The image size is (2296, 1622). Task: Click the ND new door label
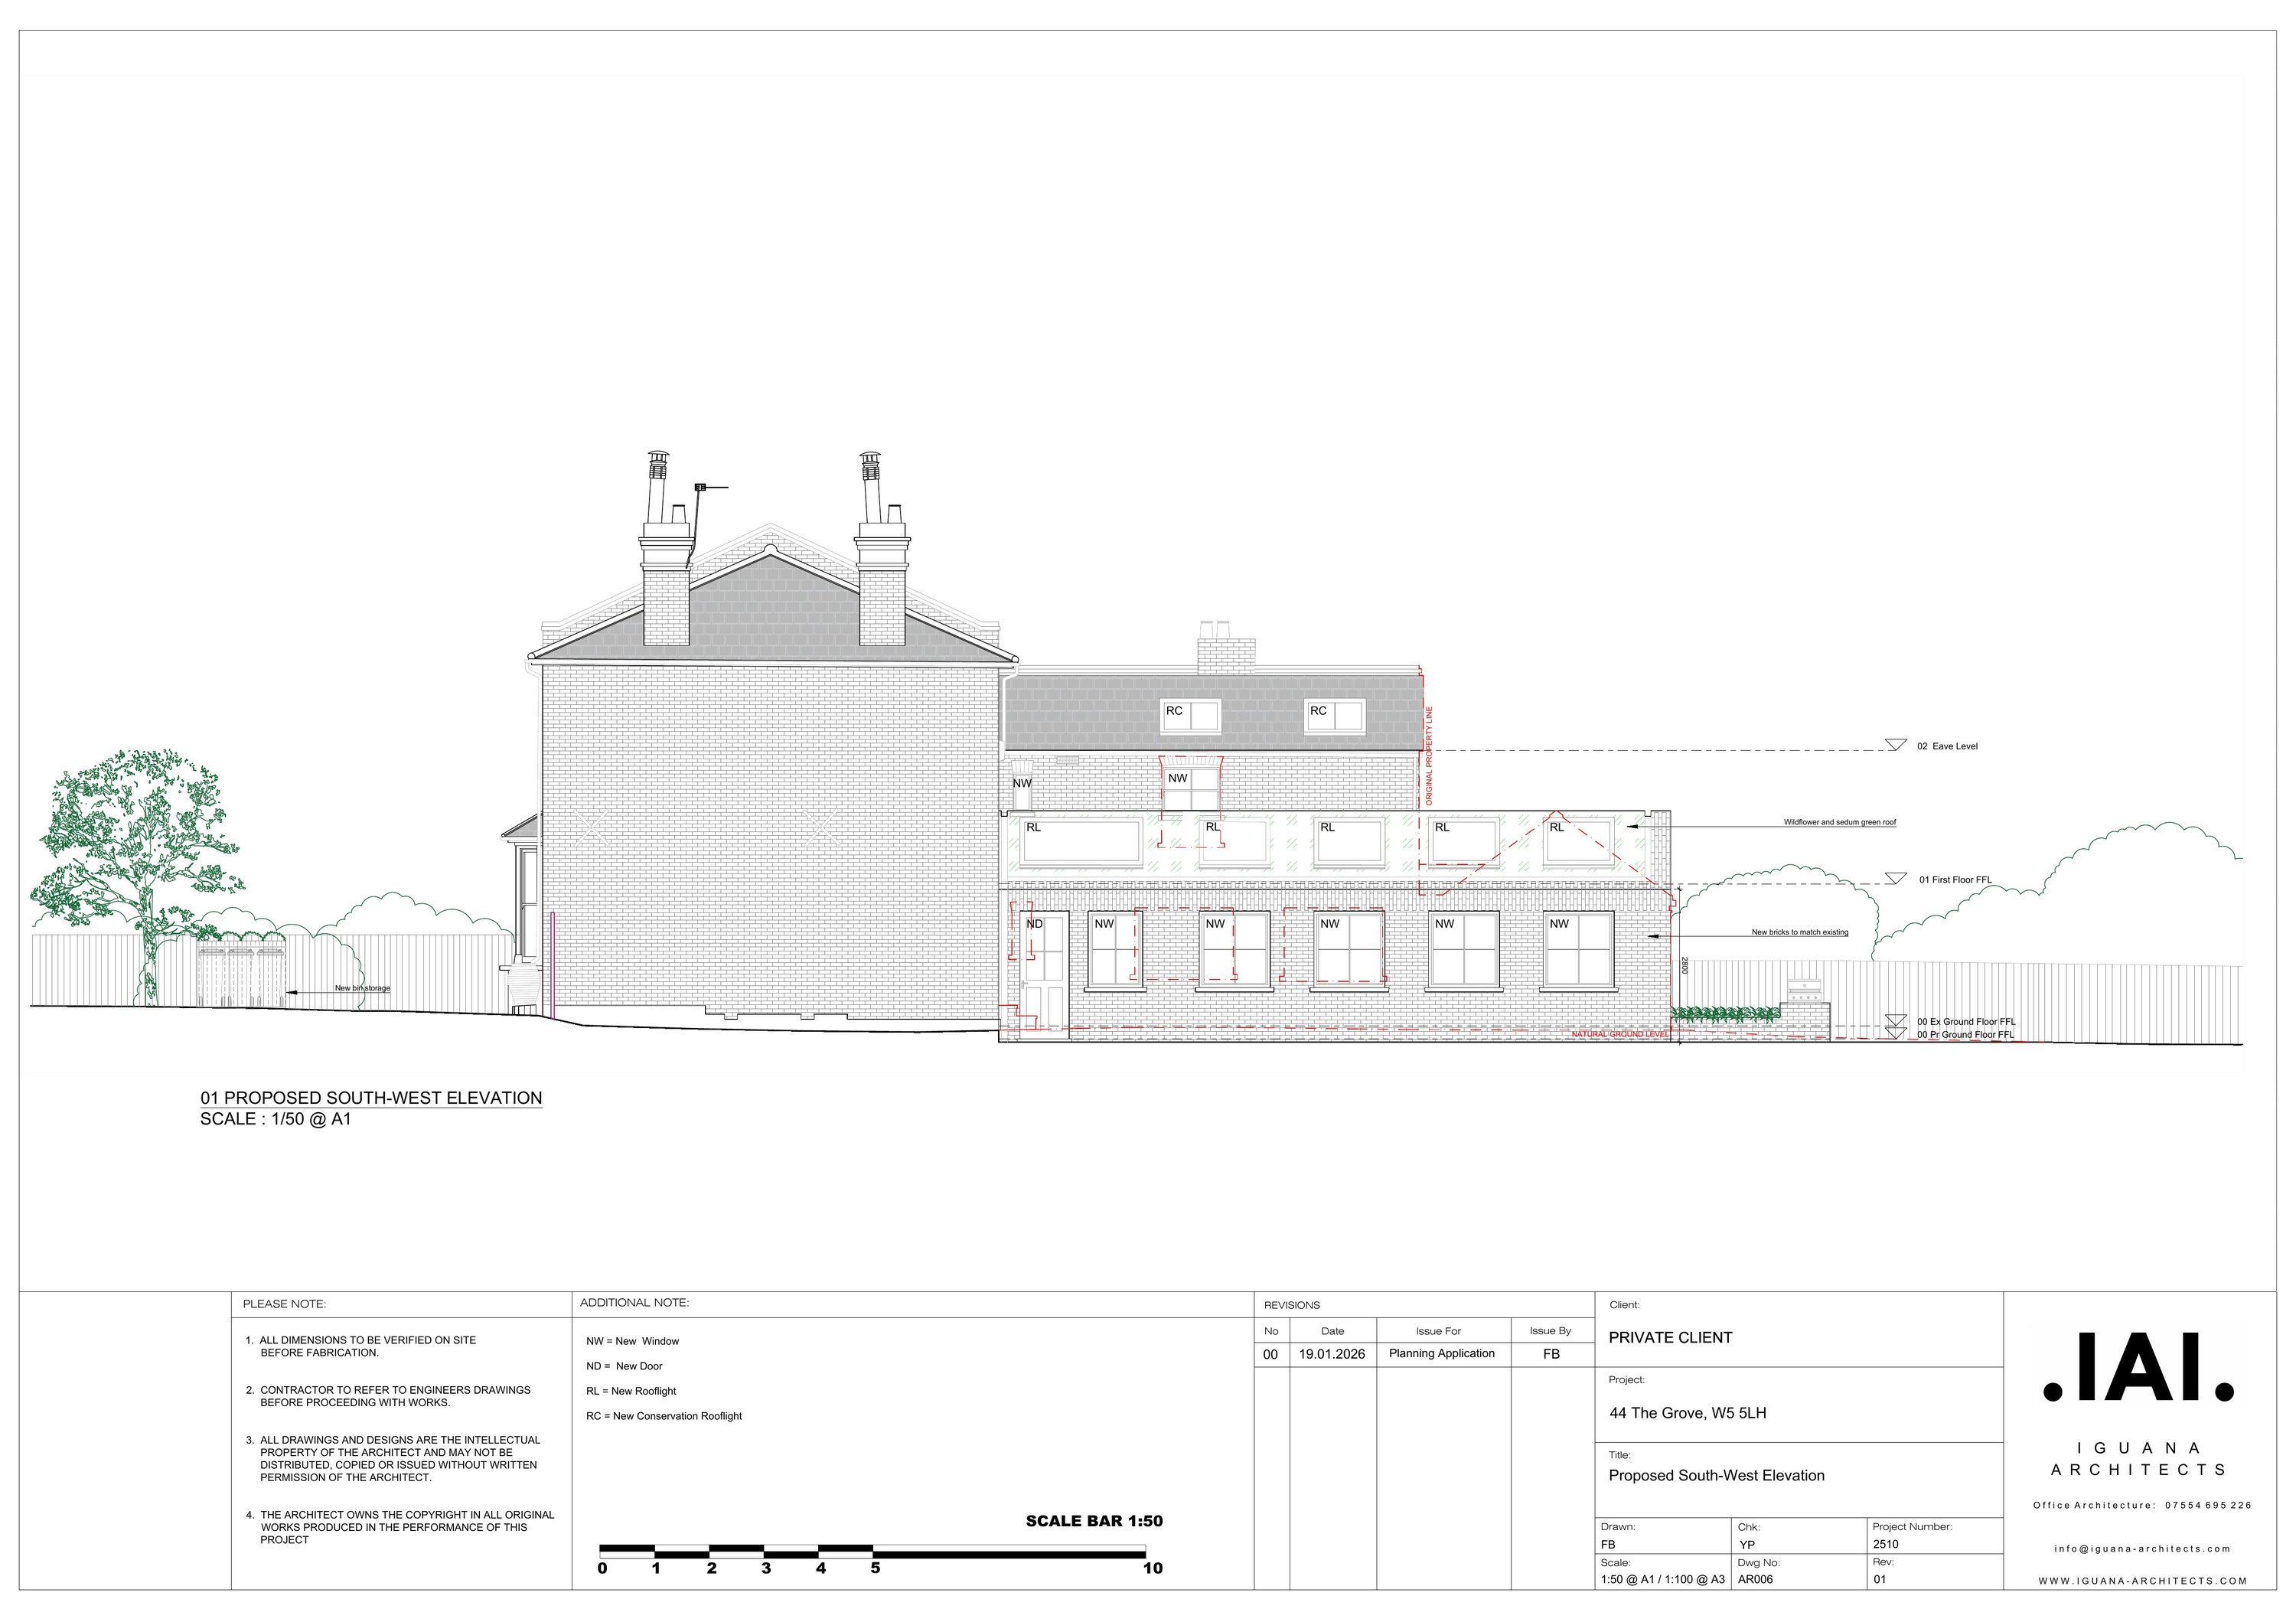click(x=1035, y=924)
